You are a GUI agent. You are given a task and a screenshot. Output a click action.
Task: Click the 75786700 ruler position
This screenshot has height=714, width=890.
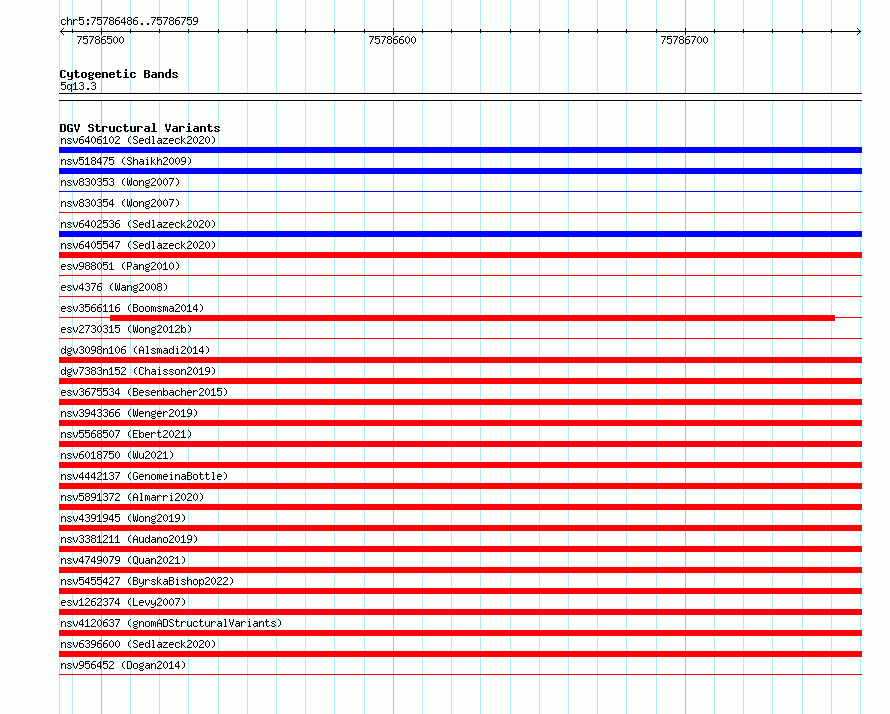685,40
